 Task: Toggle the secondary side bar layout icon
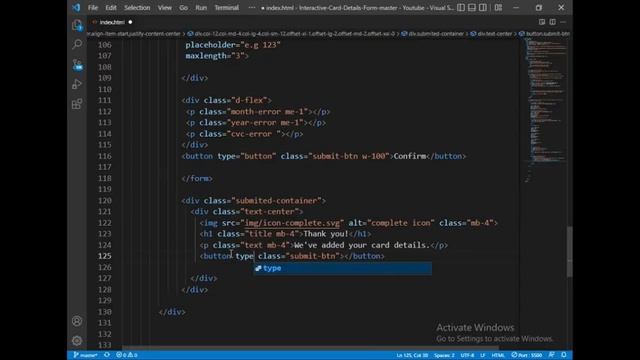(x=483, y=7)
